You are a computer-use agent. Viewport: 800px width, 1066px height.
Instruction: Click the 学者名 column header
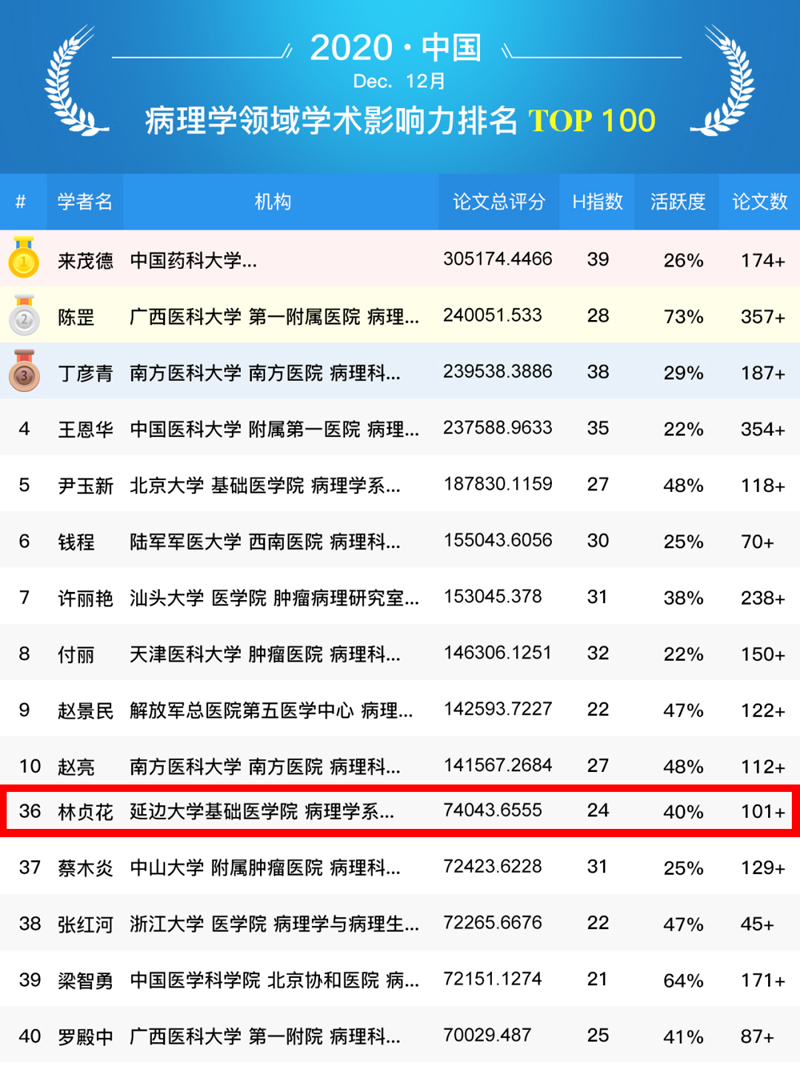(x=85, y=202)
